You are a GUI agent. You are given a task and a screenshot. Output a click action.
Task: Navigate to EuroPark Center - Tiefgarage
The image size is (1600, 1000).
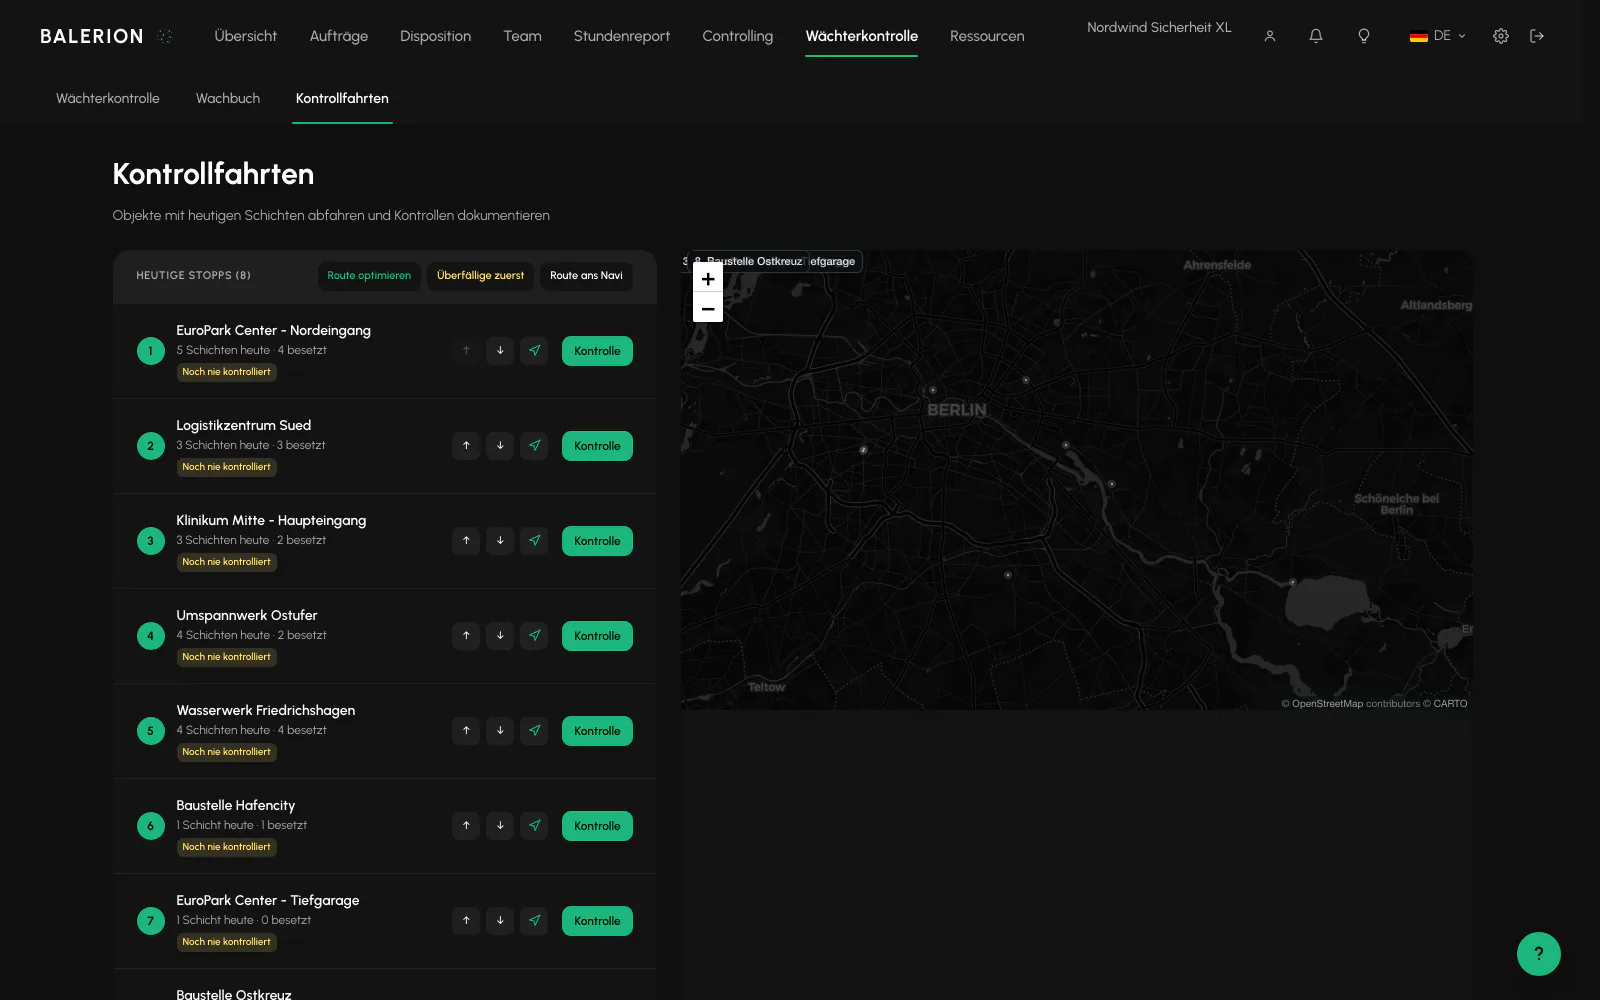click(x=534, y=921)
